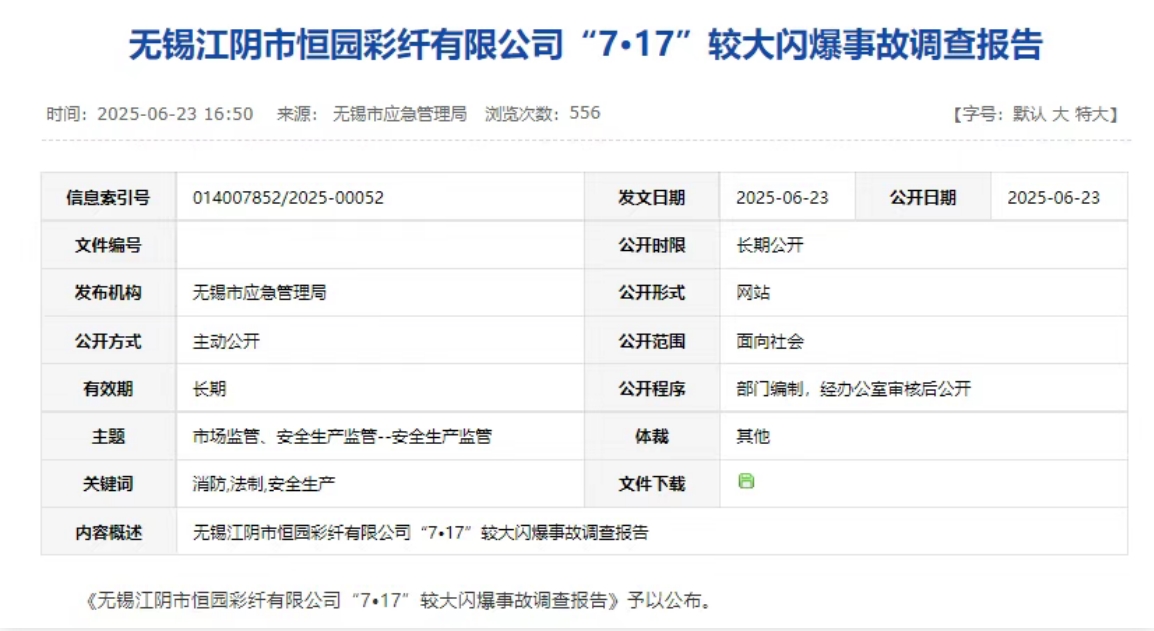
Task: Click the 有效期 label cell
Action: pos(108,389)
